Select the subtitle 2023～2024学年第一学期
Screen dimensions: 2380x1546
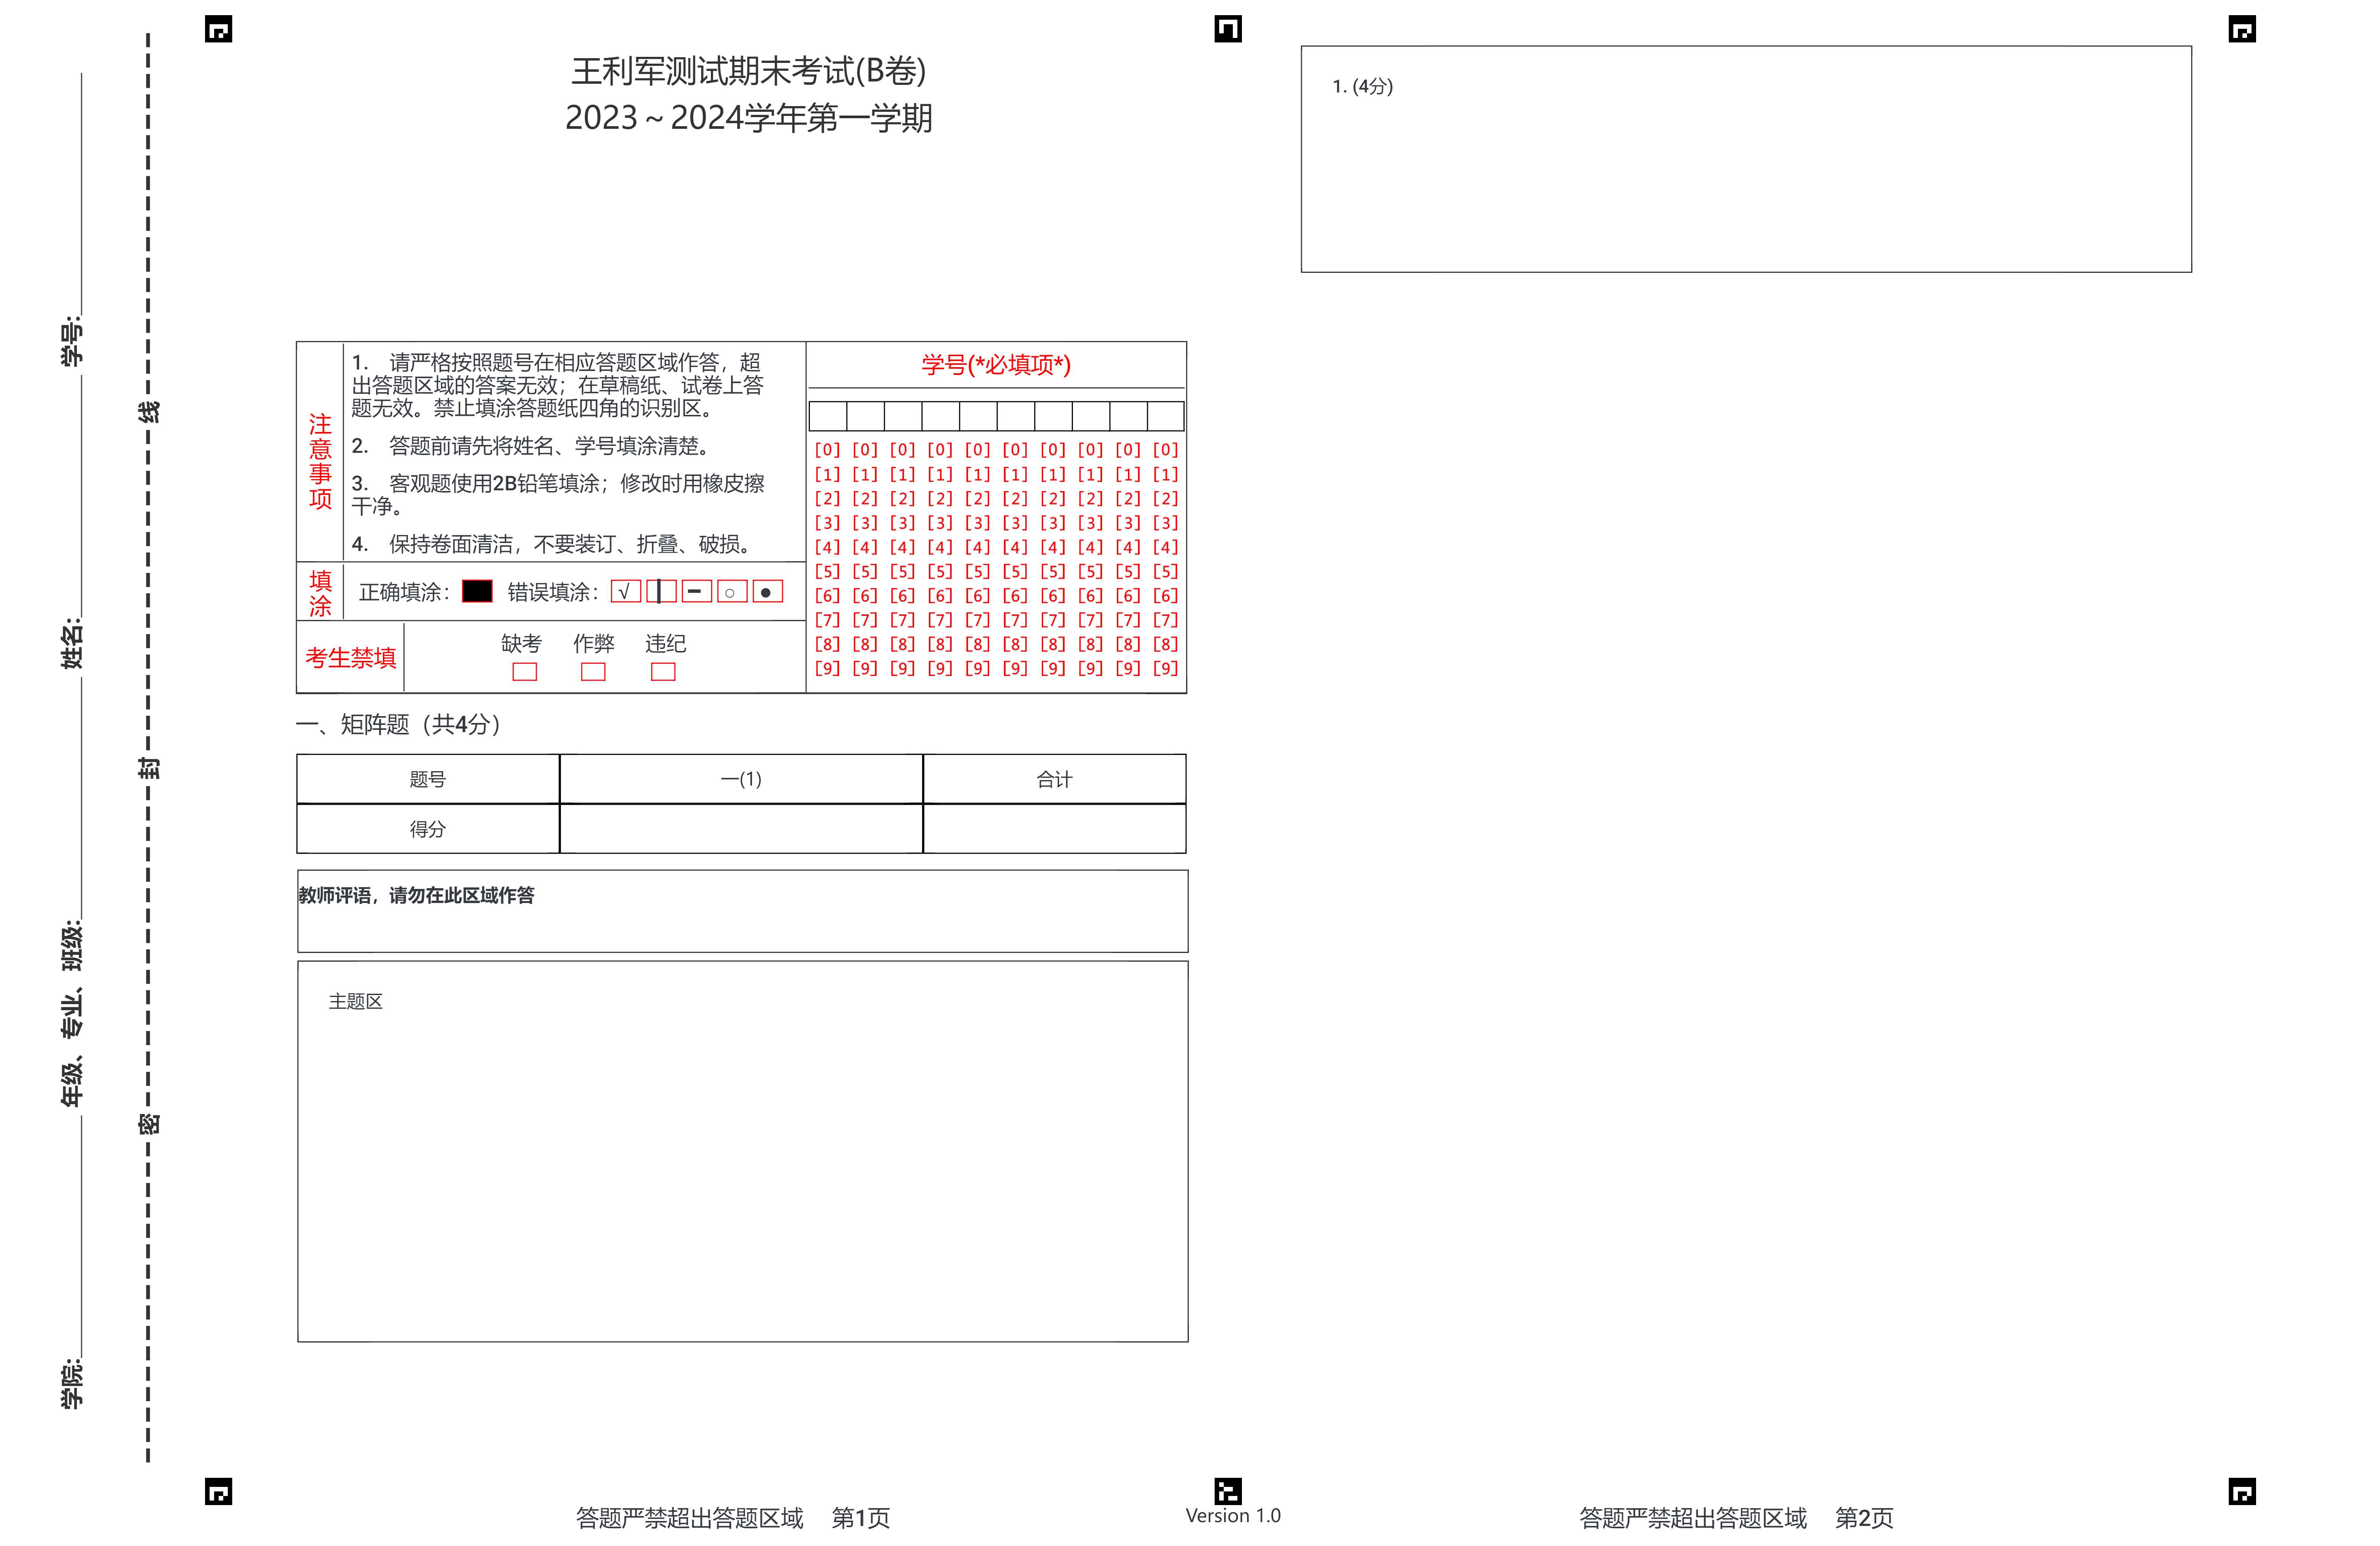click(x=748, y=118)
